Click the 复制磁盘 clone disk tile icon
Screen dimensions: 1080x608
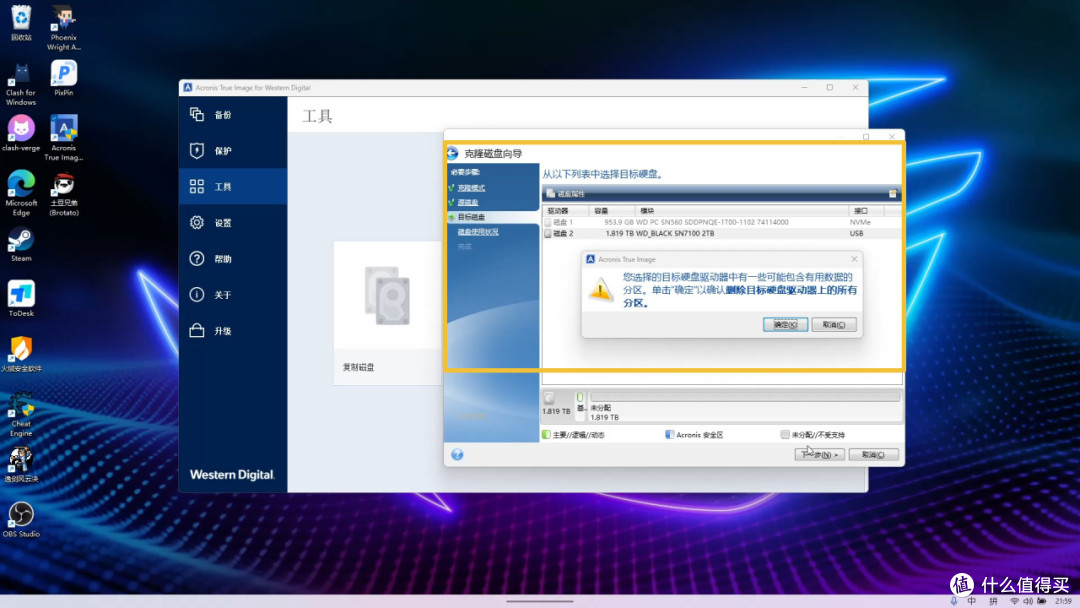pos(387,296)
